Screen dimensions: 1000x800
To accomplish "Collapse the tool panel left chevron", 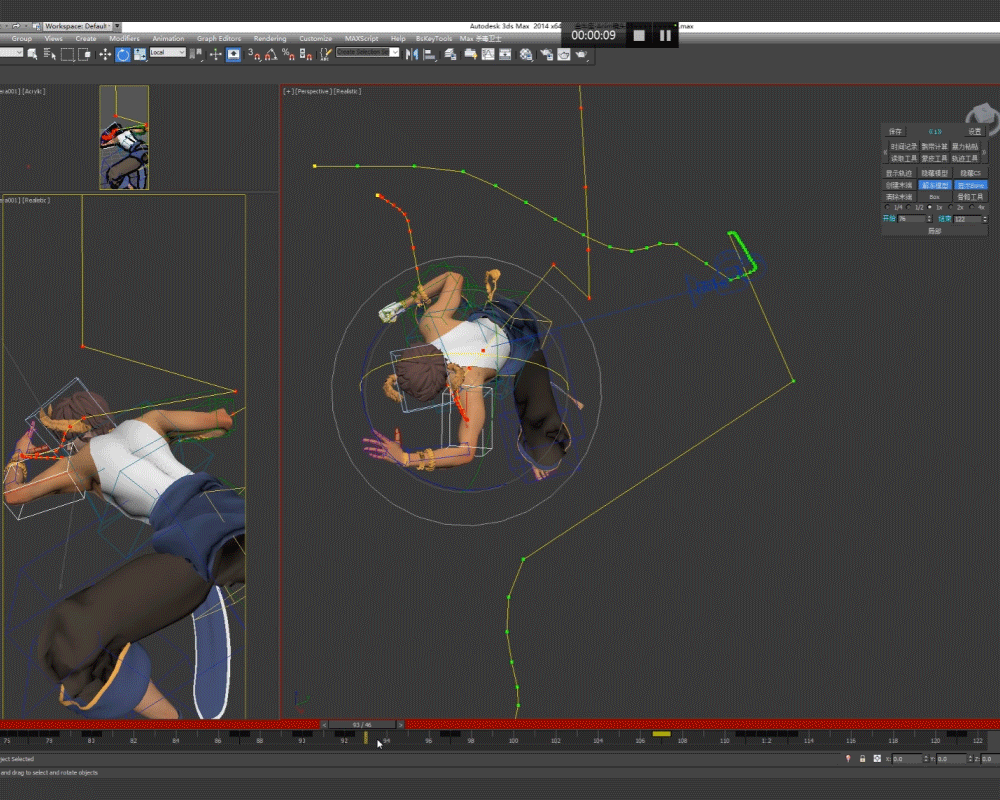I will pyautogui.click(x=885, y=152).
